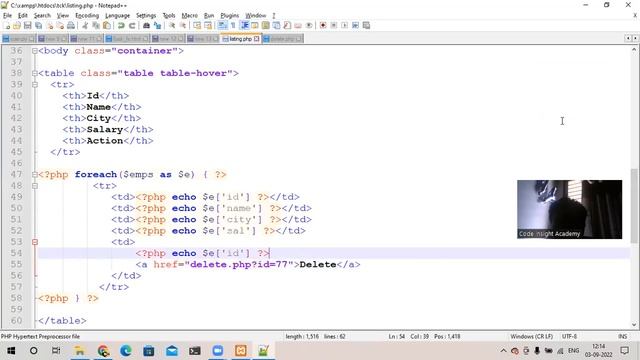Click the Code Insight Academy webcam thumbnail

[x=569, y=209]
